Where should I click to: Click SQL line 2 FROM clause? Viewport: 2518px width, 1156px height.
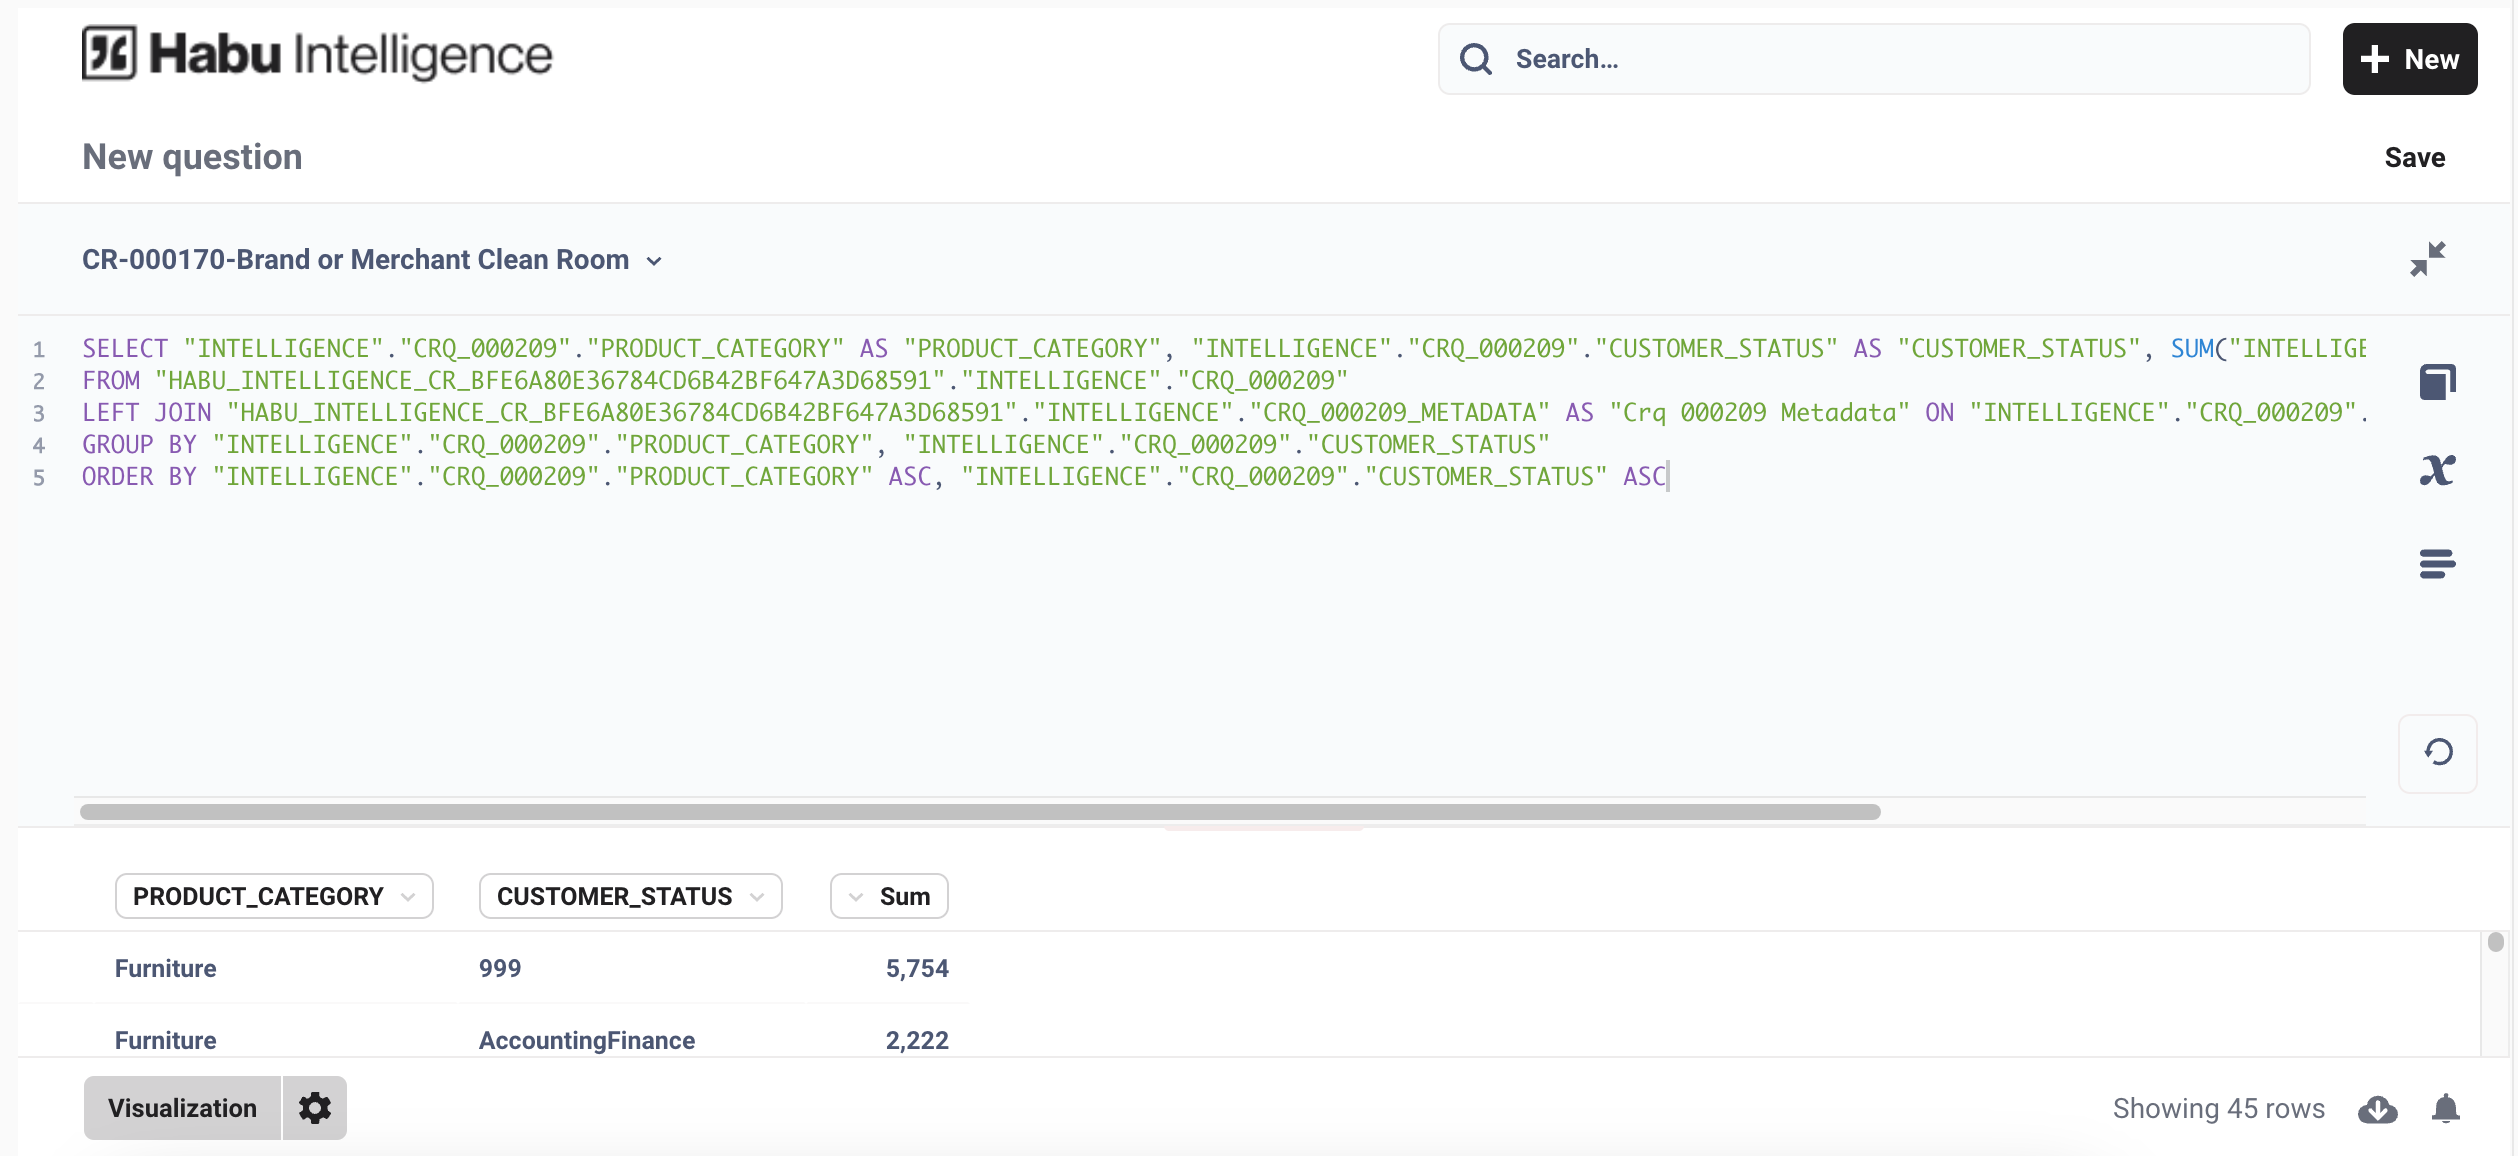click(x=715, y=380)
